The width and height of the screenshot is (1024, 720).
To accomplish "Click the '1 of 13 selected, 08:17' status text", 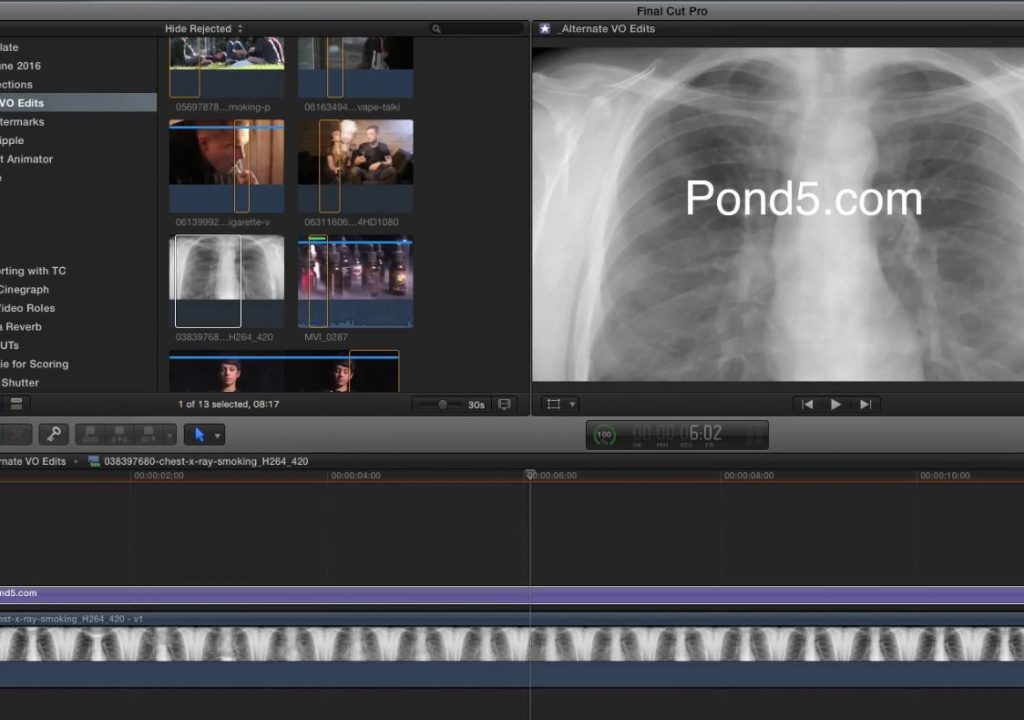I will [228, 404].
